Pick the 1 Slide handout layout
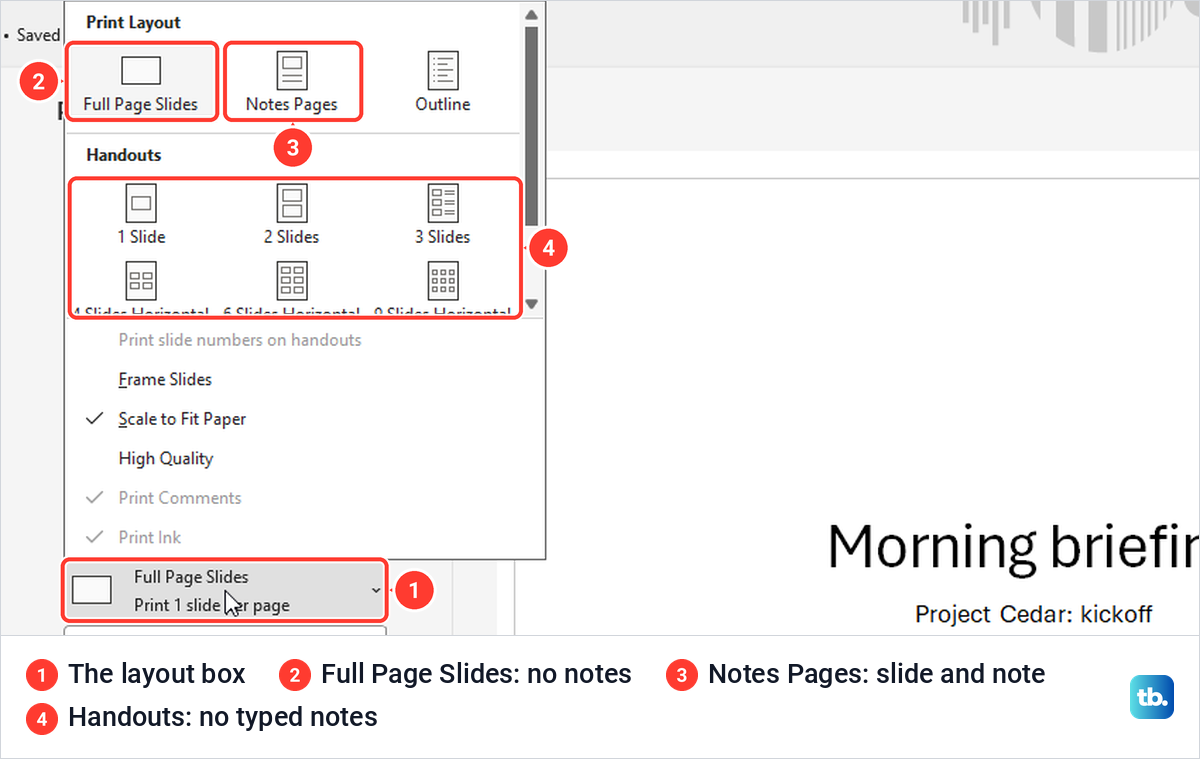 [141, 214]
